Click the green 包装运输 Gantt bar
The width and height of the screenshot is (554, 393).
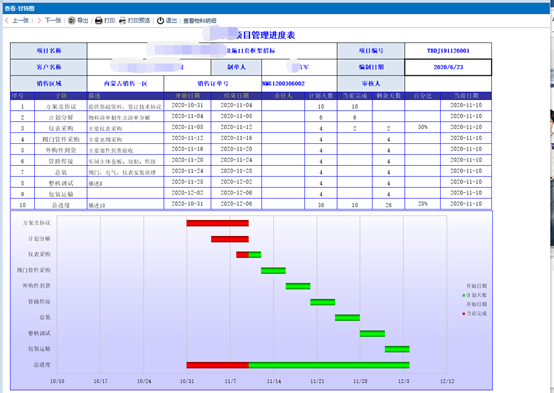click(x=397, y=349)
